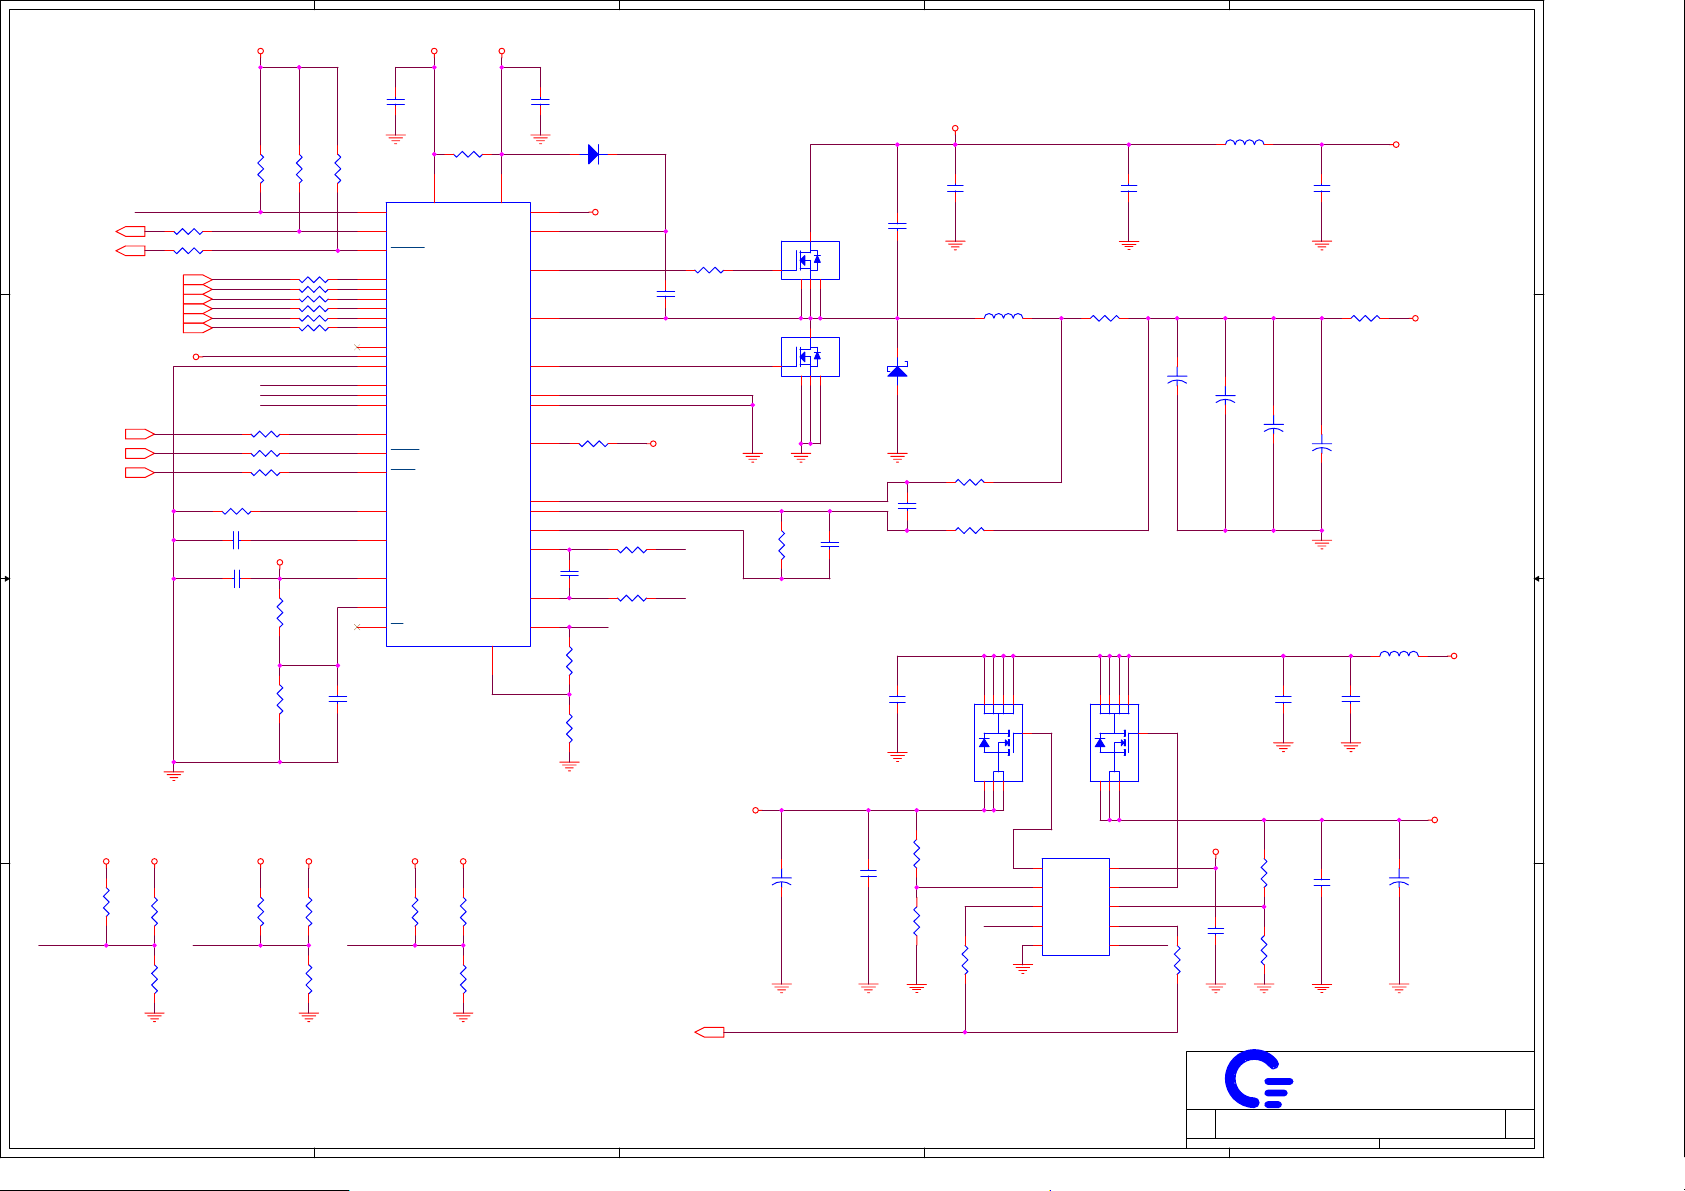Select the gate resistor feeding the upper MOSFET
This screenshot has height=1191, width=1685.
[x=709, y=270]
